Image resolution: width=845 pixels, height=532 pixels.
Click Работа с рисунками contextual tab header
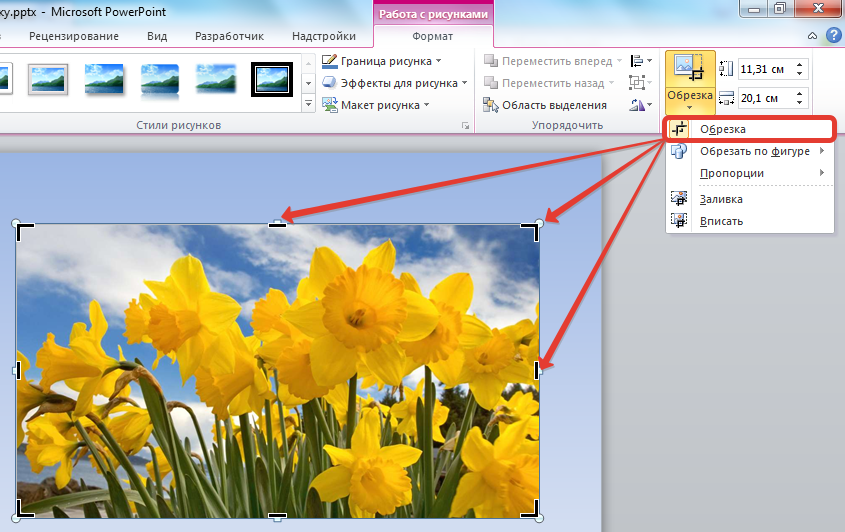433,14
